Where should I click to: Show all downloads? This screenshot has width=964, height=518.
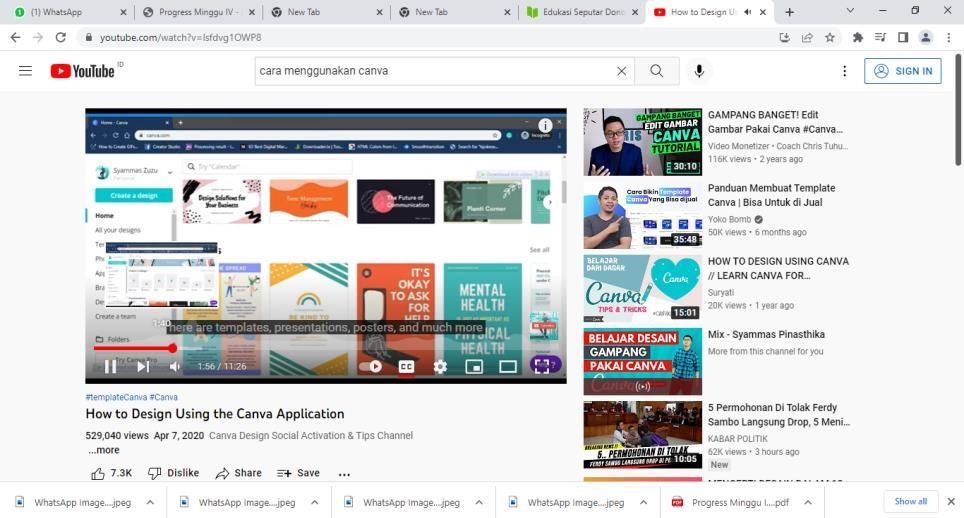tap(911, 501)
